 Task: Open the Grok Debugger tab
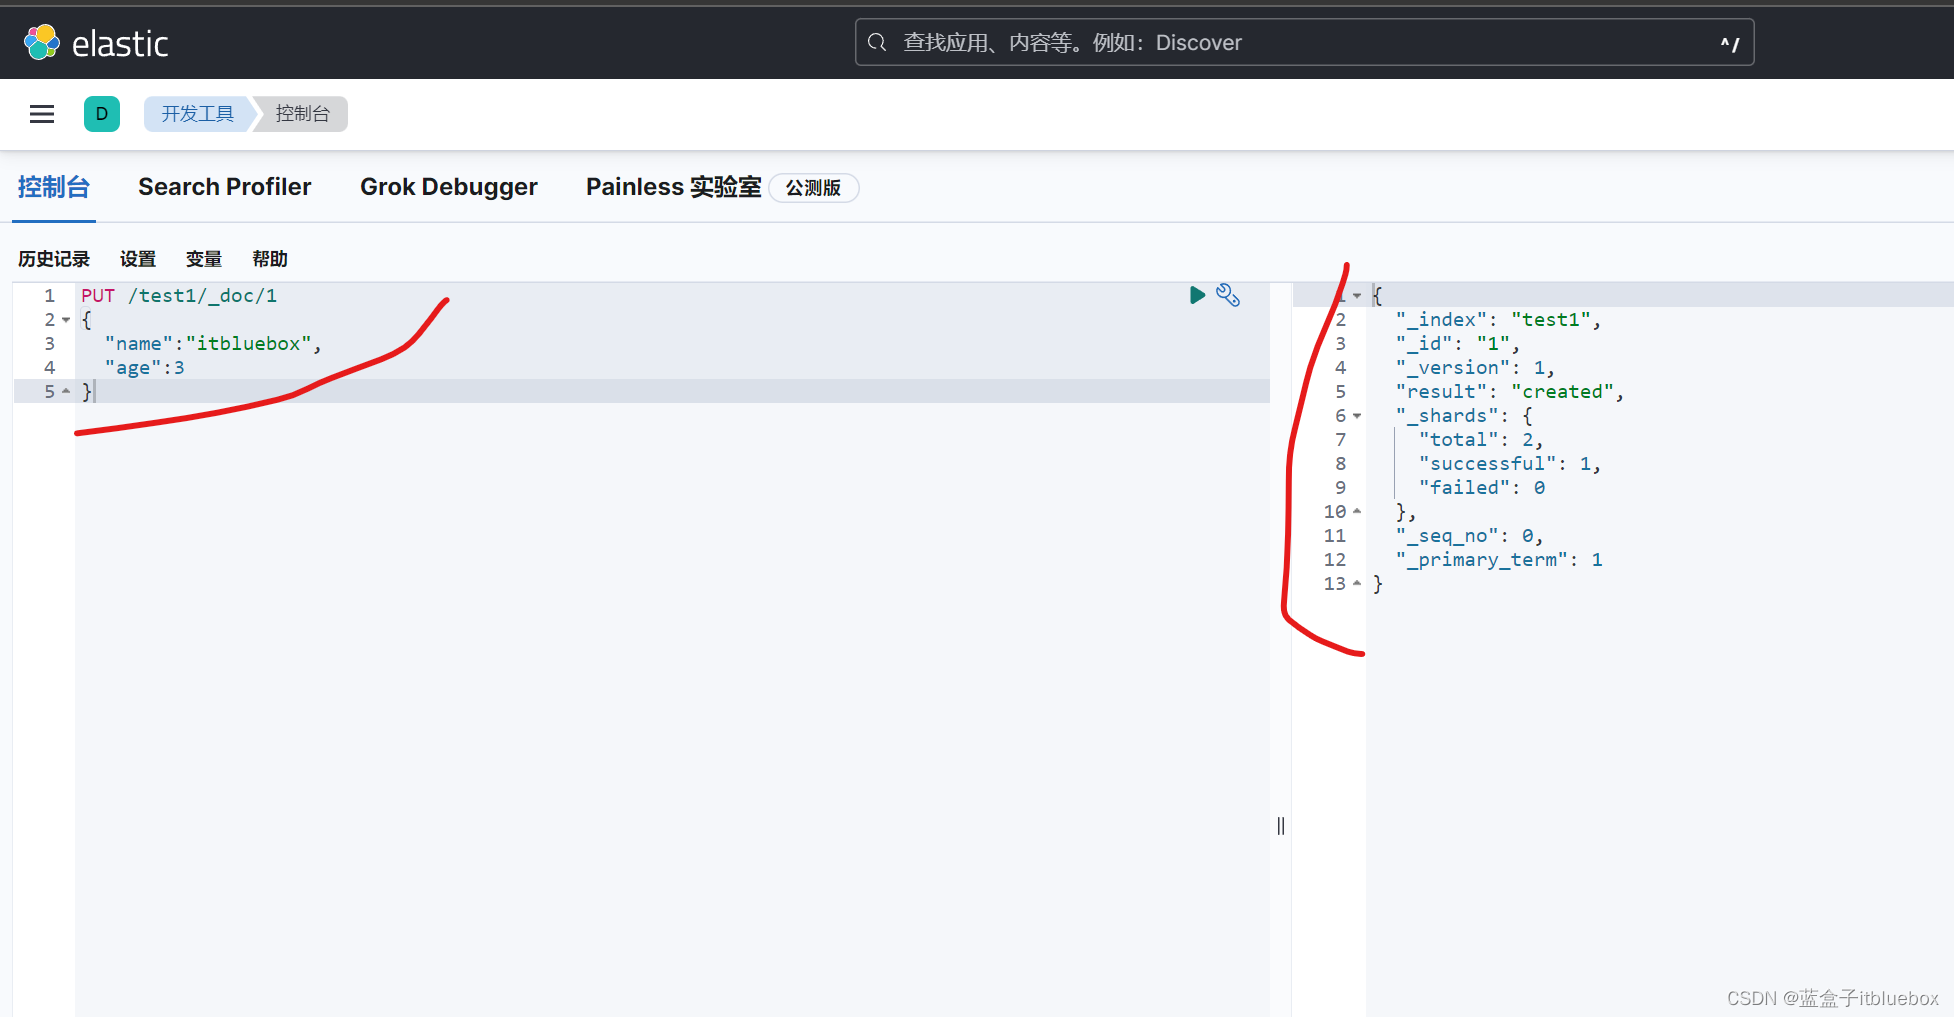pyautogui.click(x=449, y=187)
